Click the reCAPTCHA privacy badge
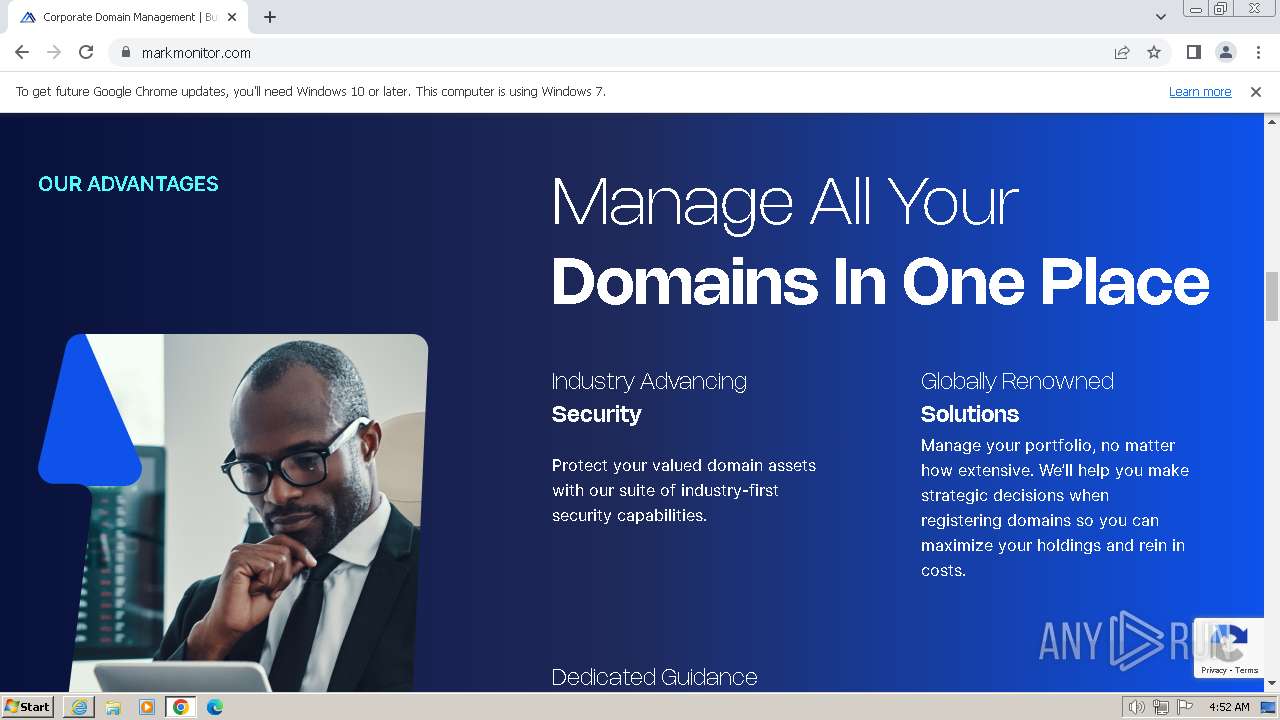 click(x=1229, y=648)
